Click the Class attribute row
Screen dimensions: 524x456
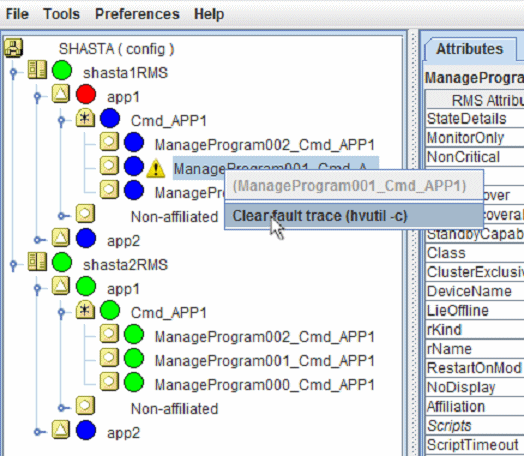point(475,253)
